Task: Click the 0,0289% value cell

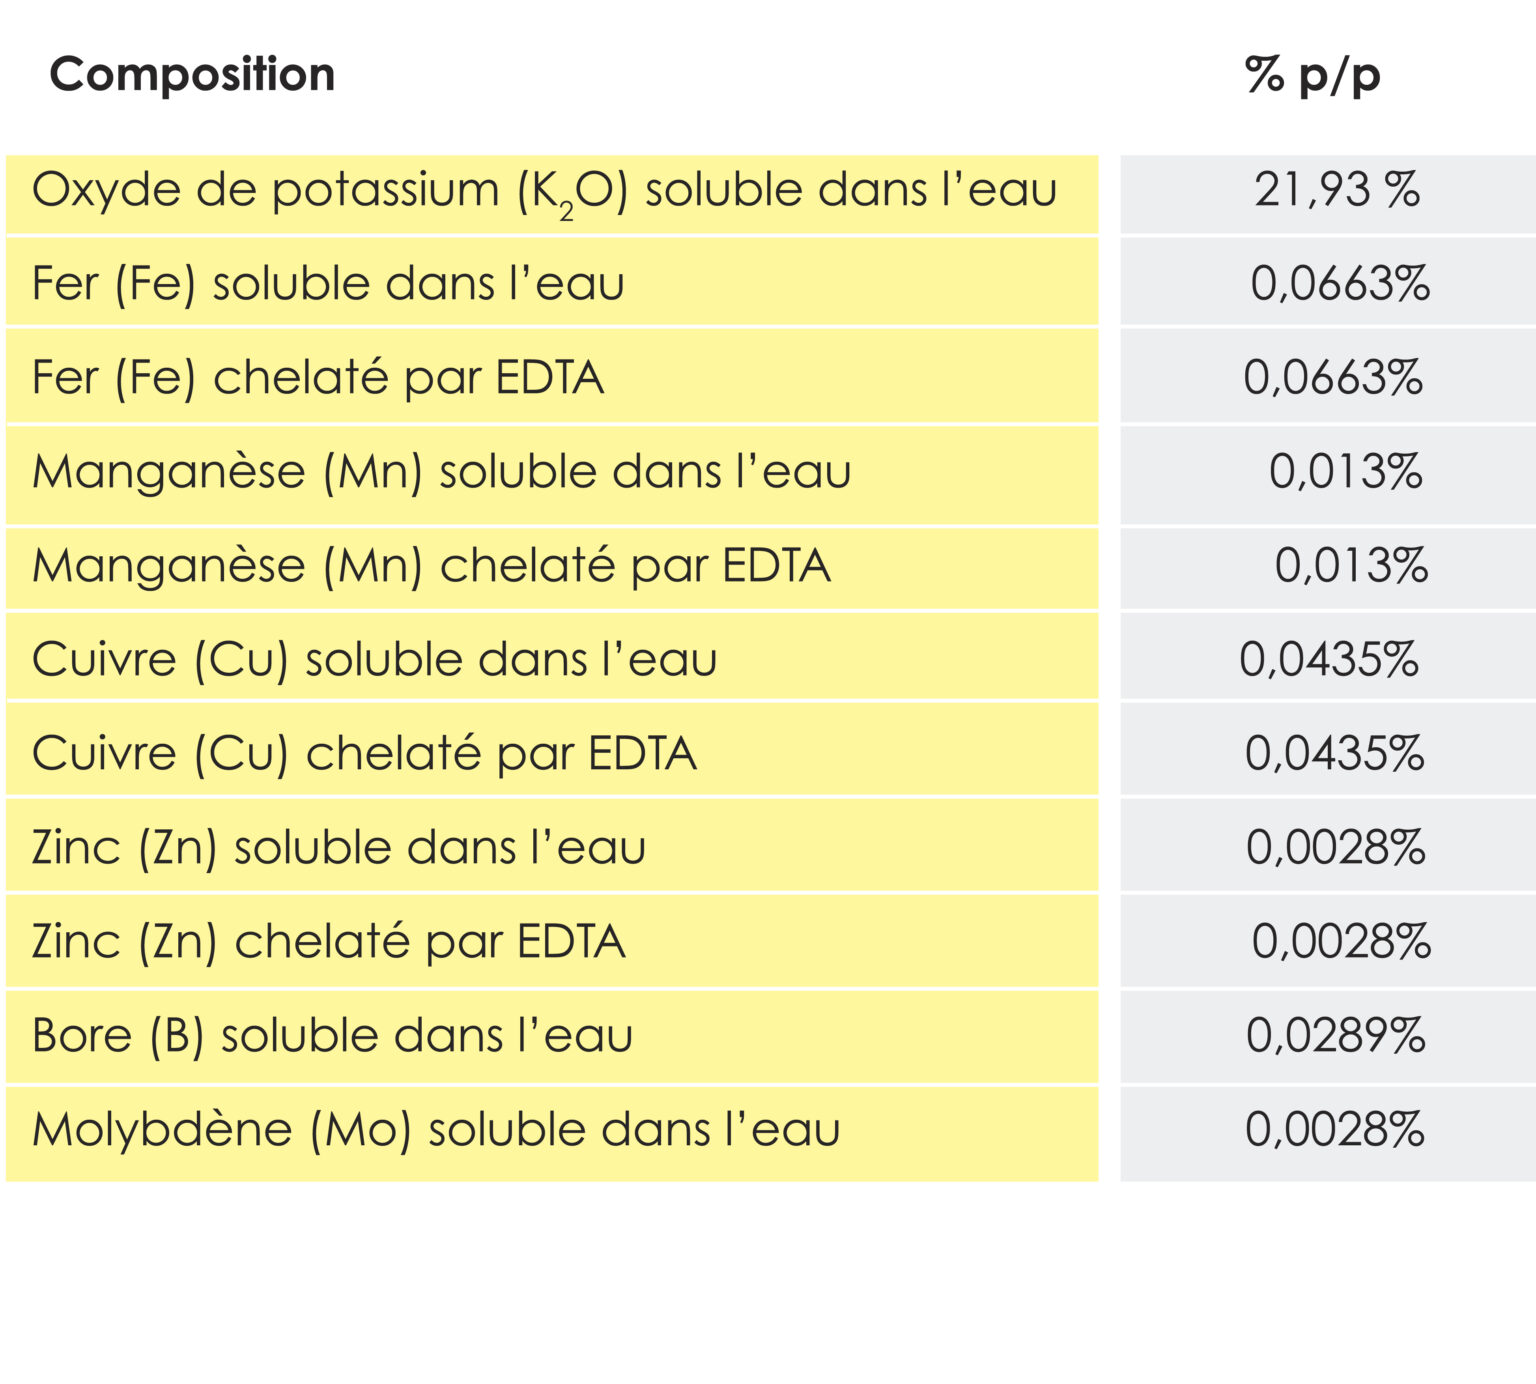Action: [1335, 1036]
